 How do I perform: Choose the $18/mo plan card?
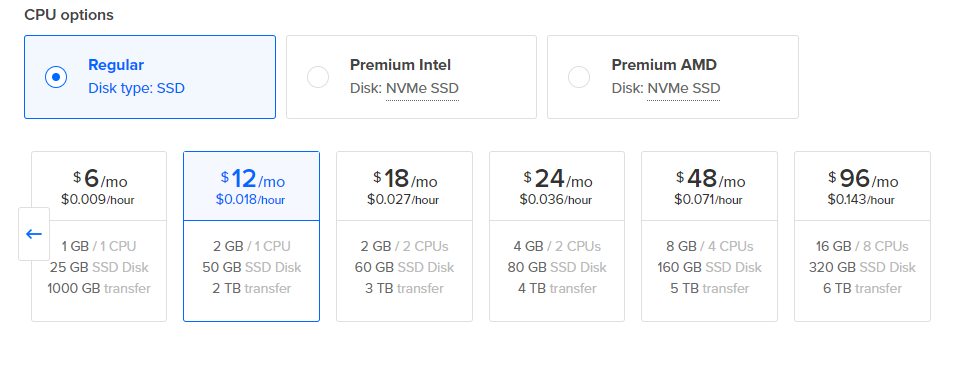(404, 236)
